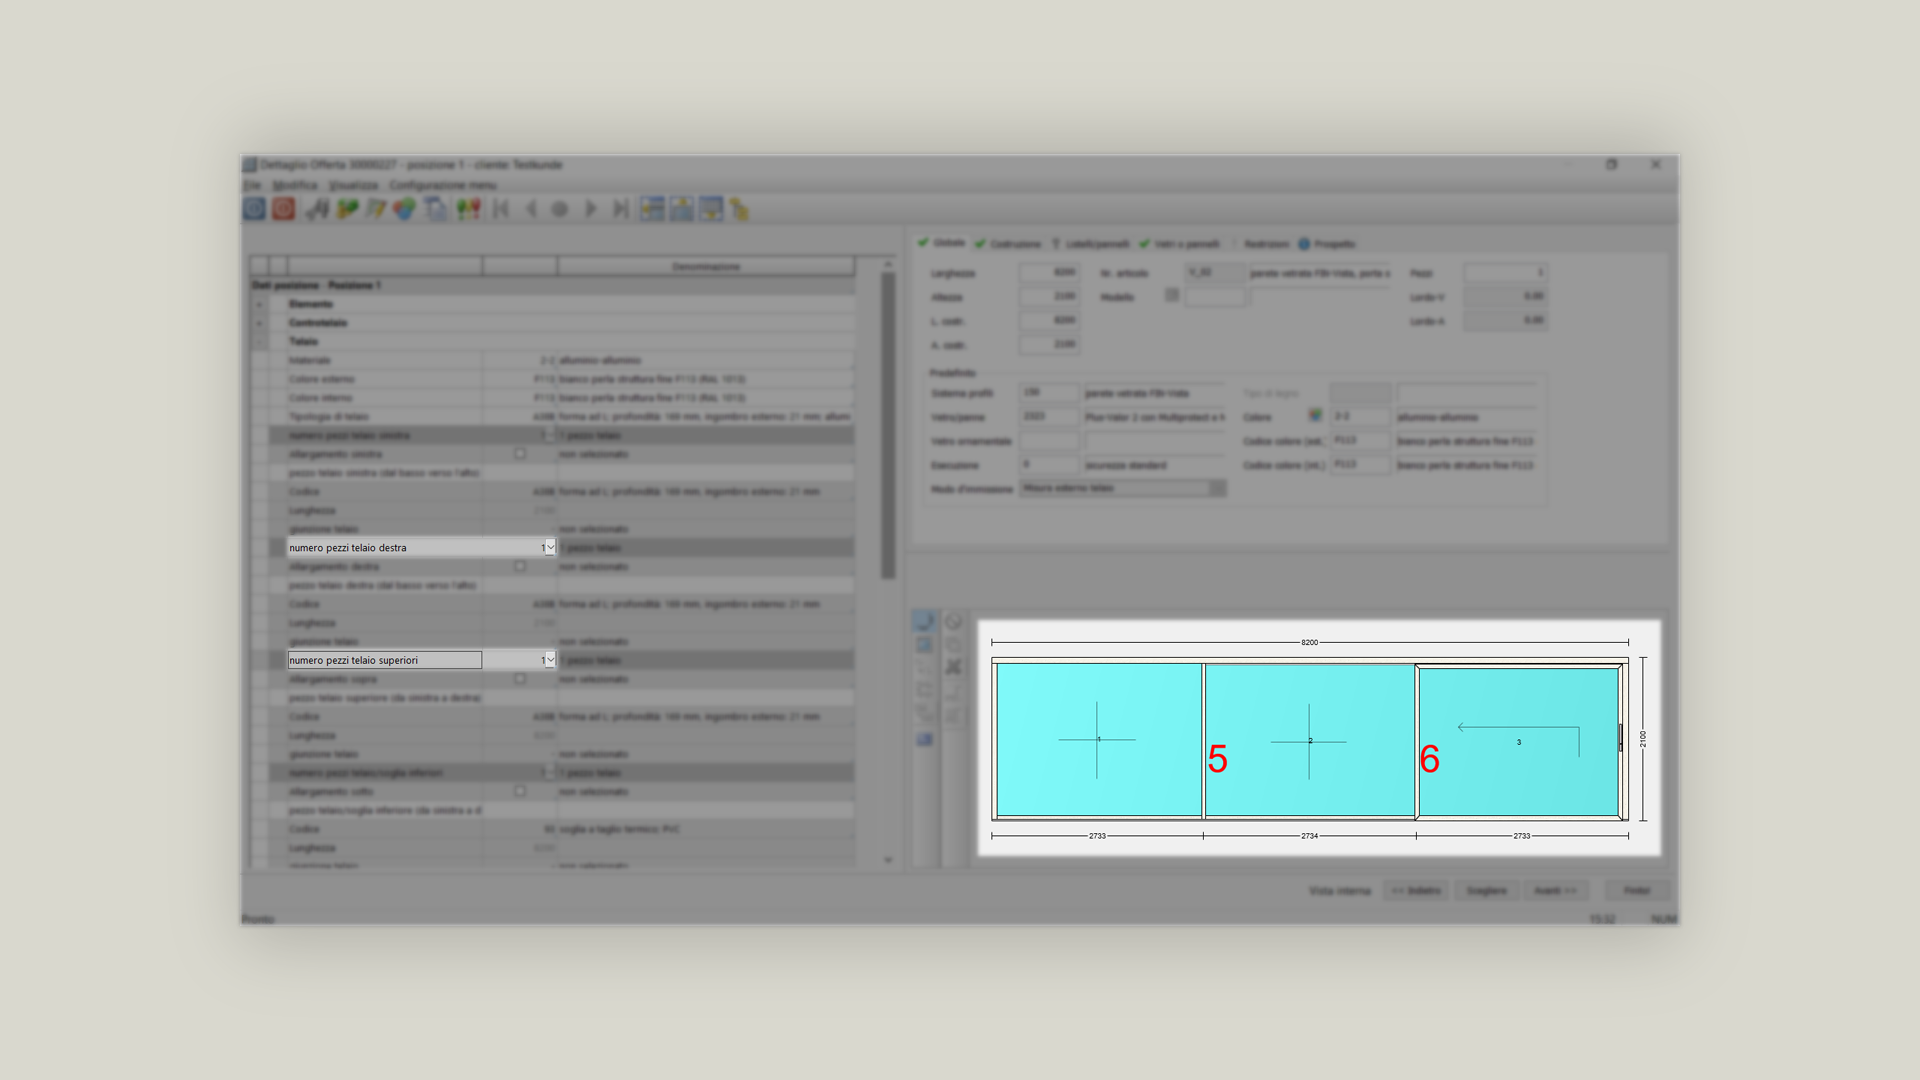Click the 2100 height dimension
This screenshot has width=1920, height=1080.
1643,739
